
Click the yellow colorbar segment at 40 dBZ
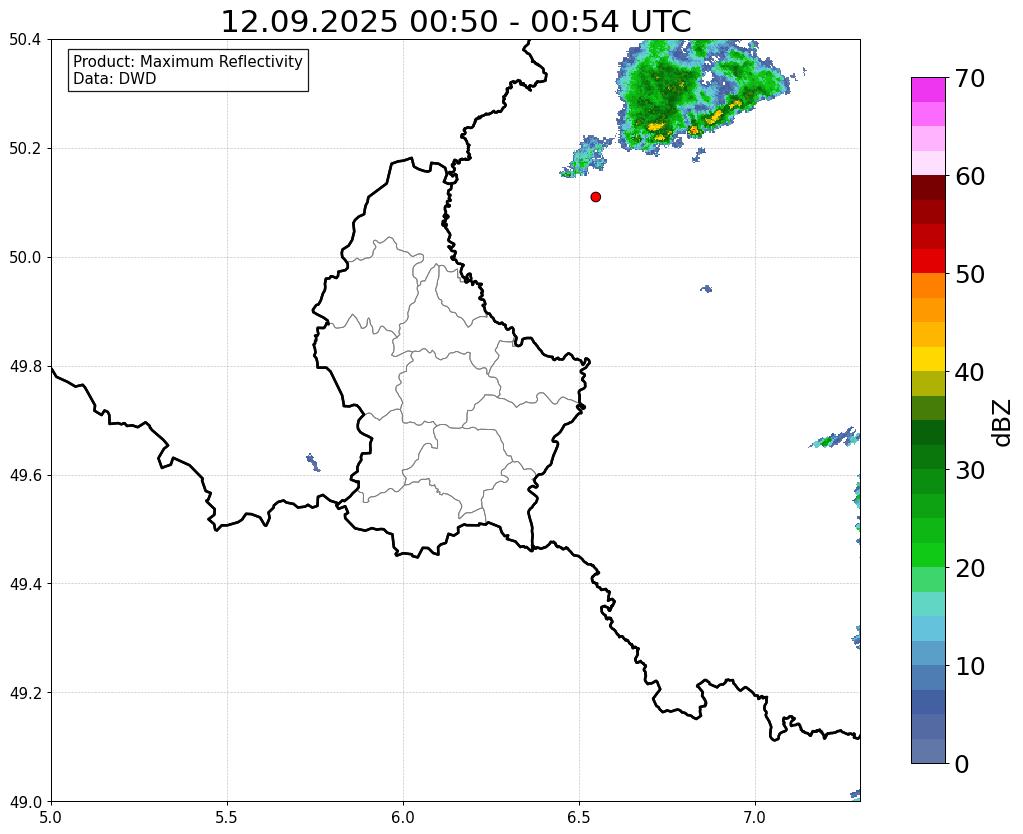928,359
